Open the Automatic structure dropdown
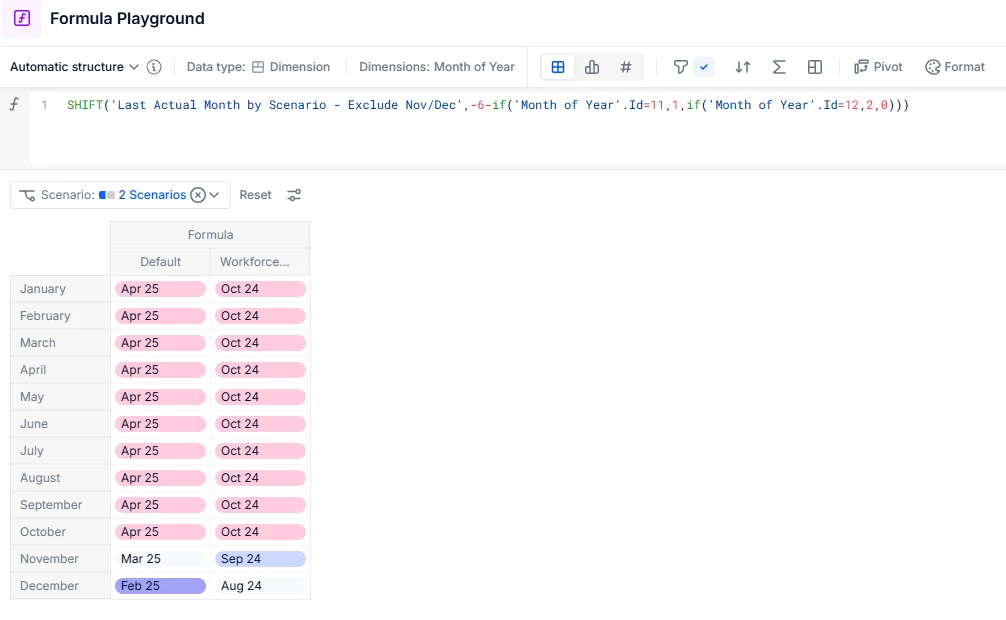 point(74,67)
